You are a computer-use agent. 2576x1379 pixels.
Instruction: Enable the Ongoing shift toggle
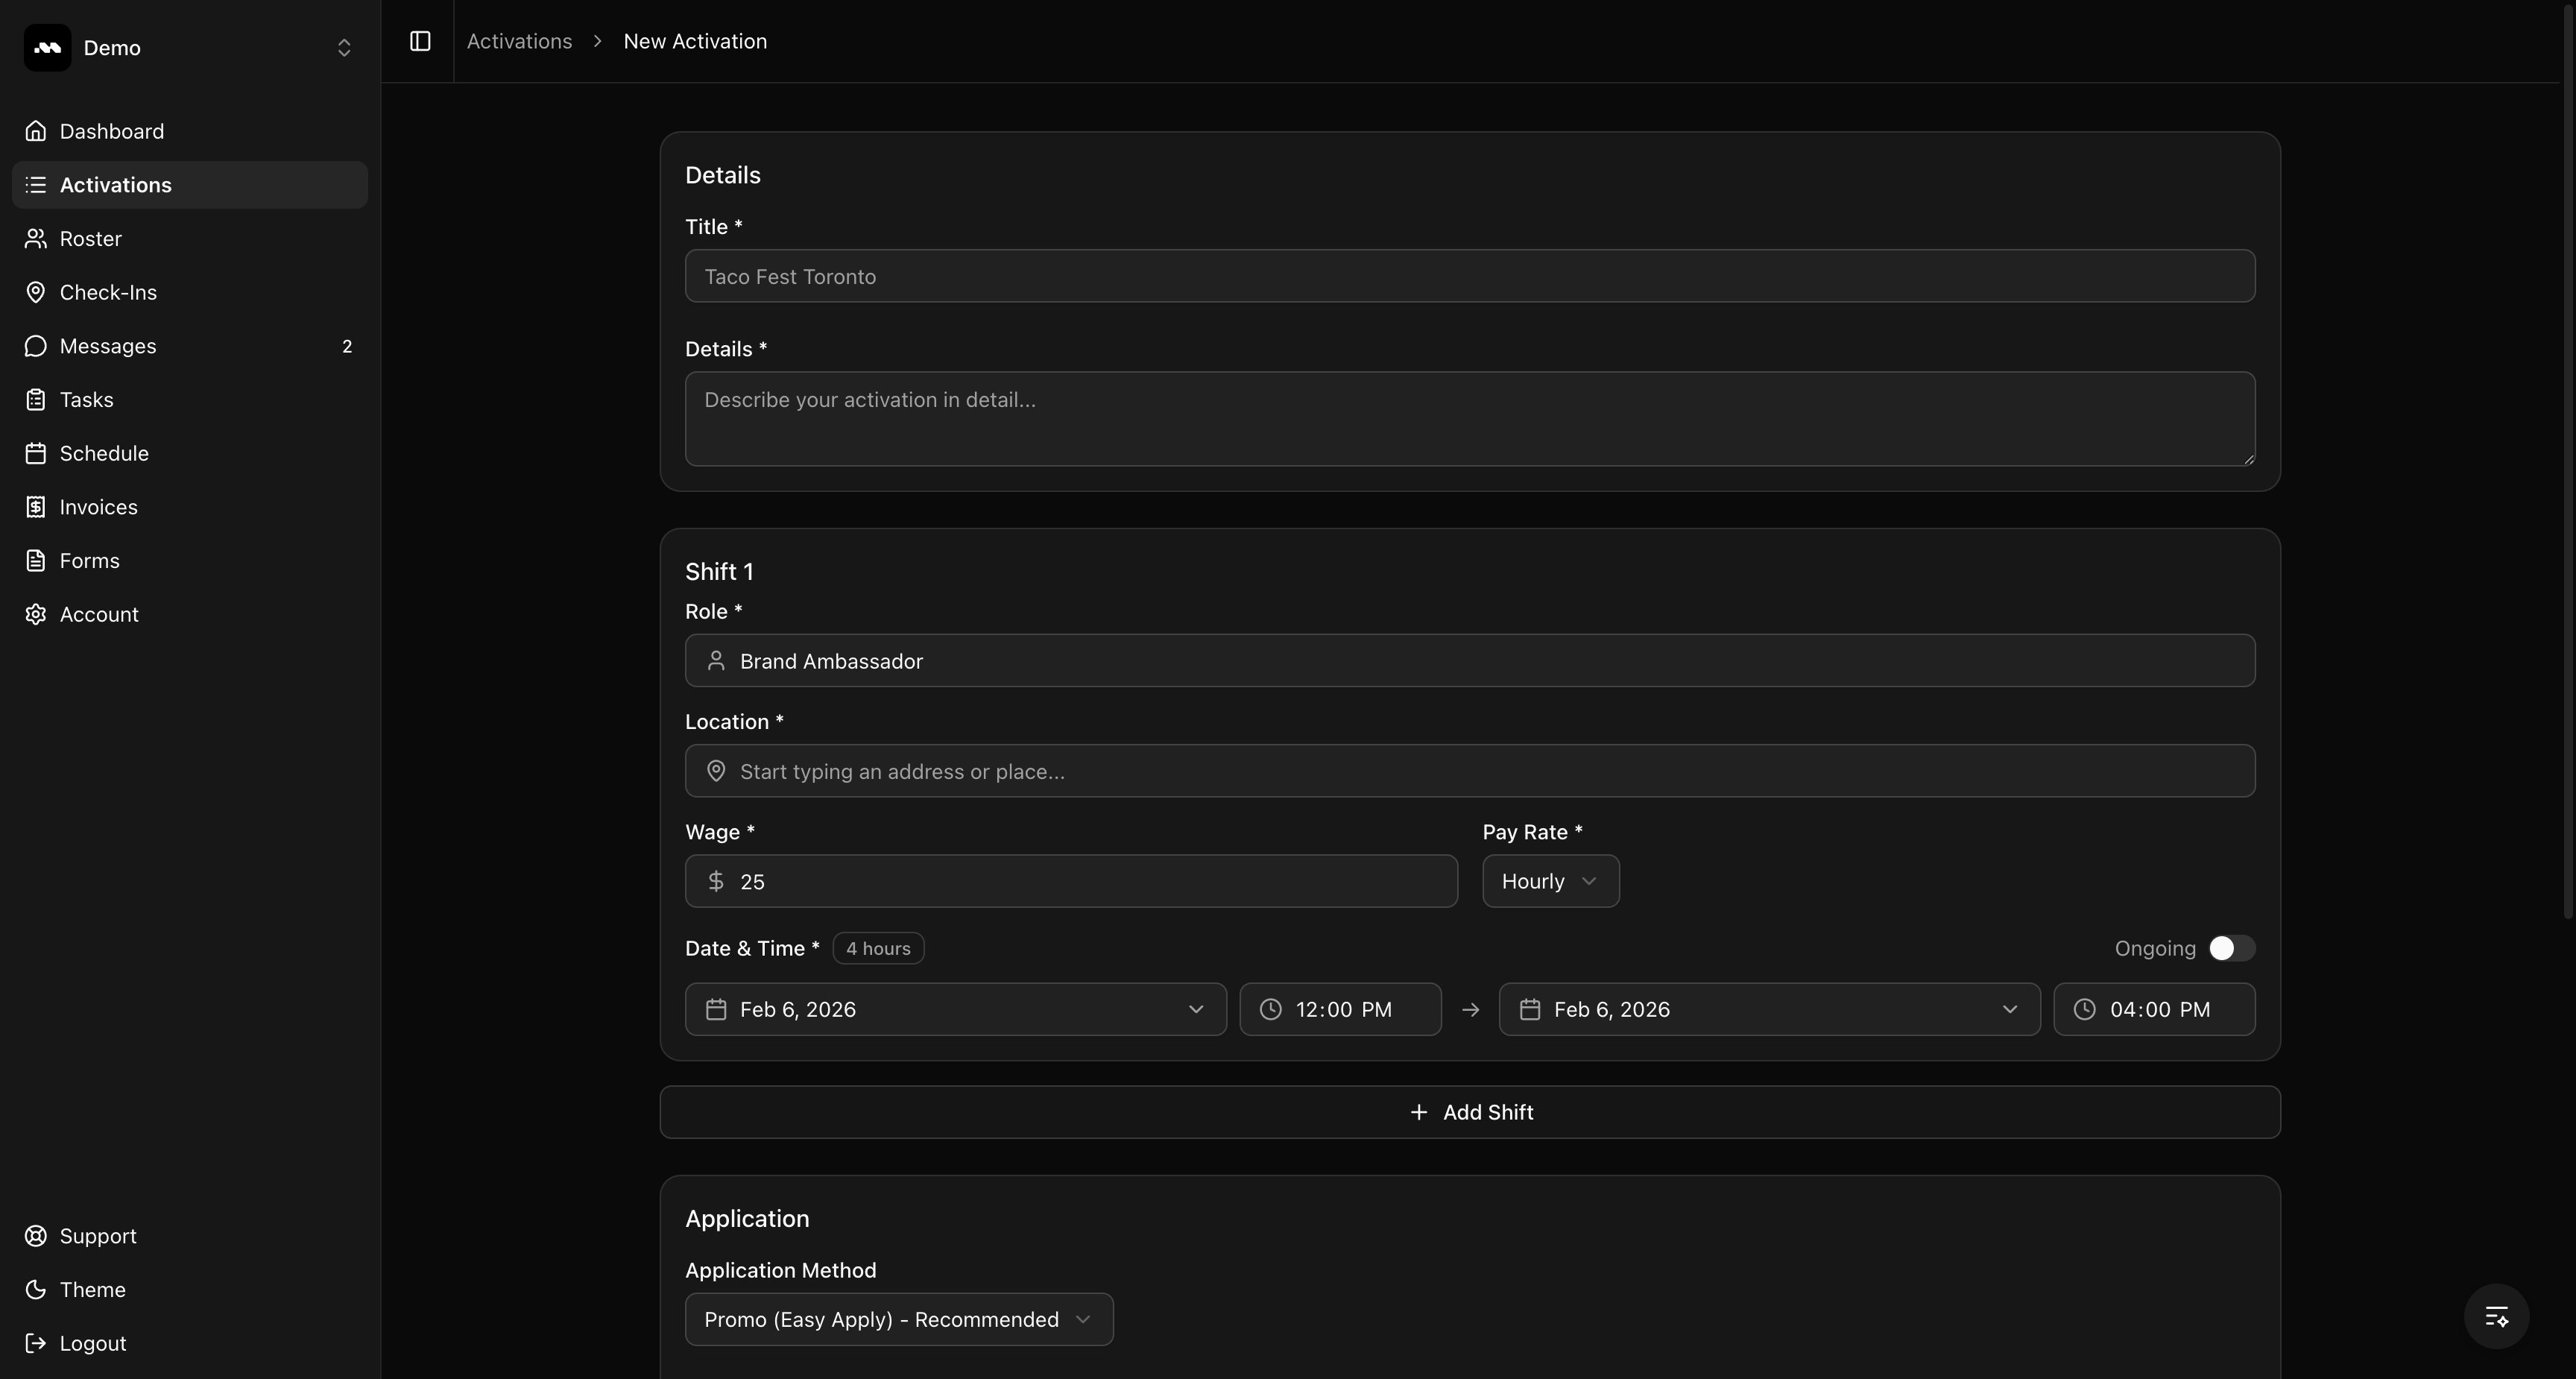point(2229,948)
